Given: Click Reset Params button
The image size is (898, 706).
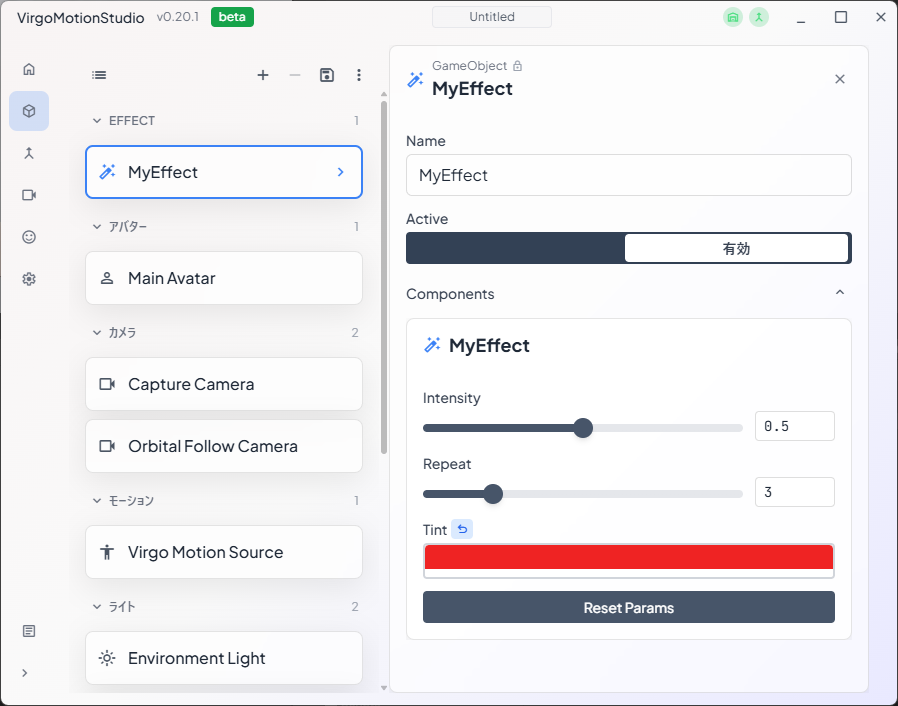Looking at the screenshot, I should (628, 607).
